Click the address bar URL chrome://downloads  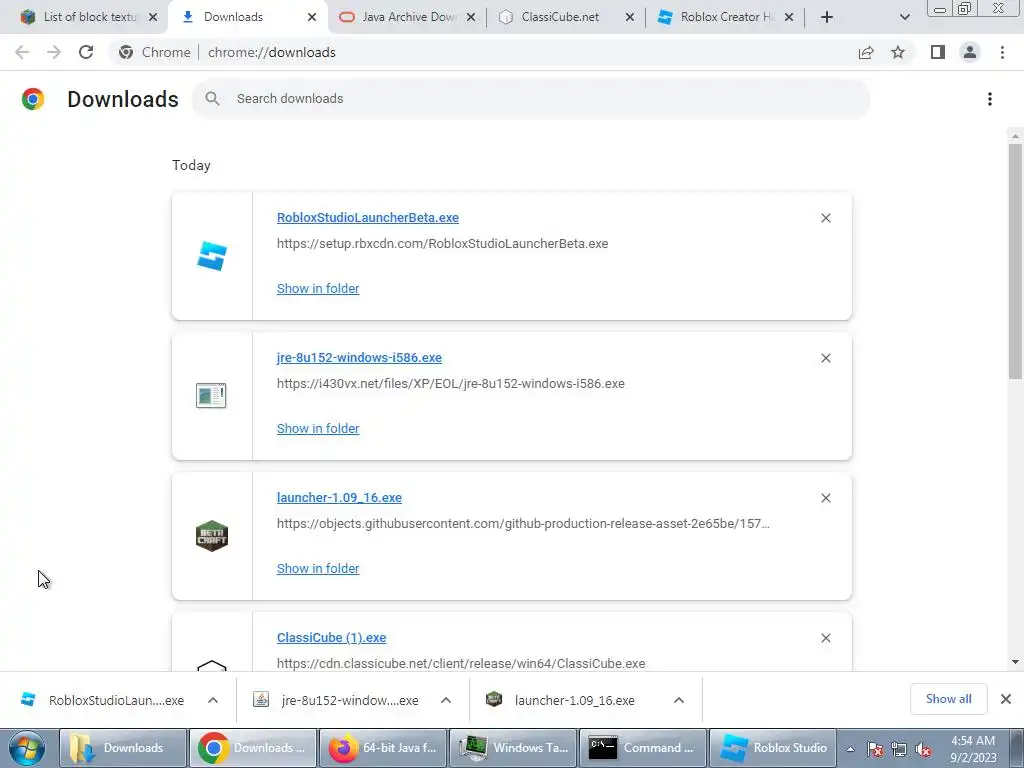[272, 52]
